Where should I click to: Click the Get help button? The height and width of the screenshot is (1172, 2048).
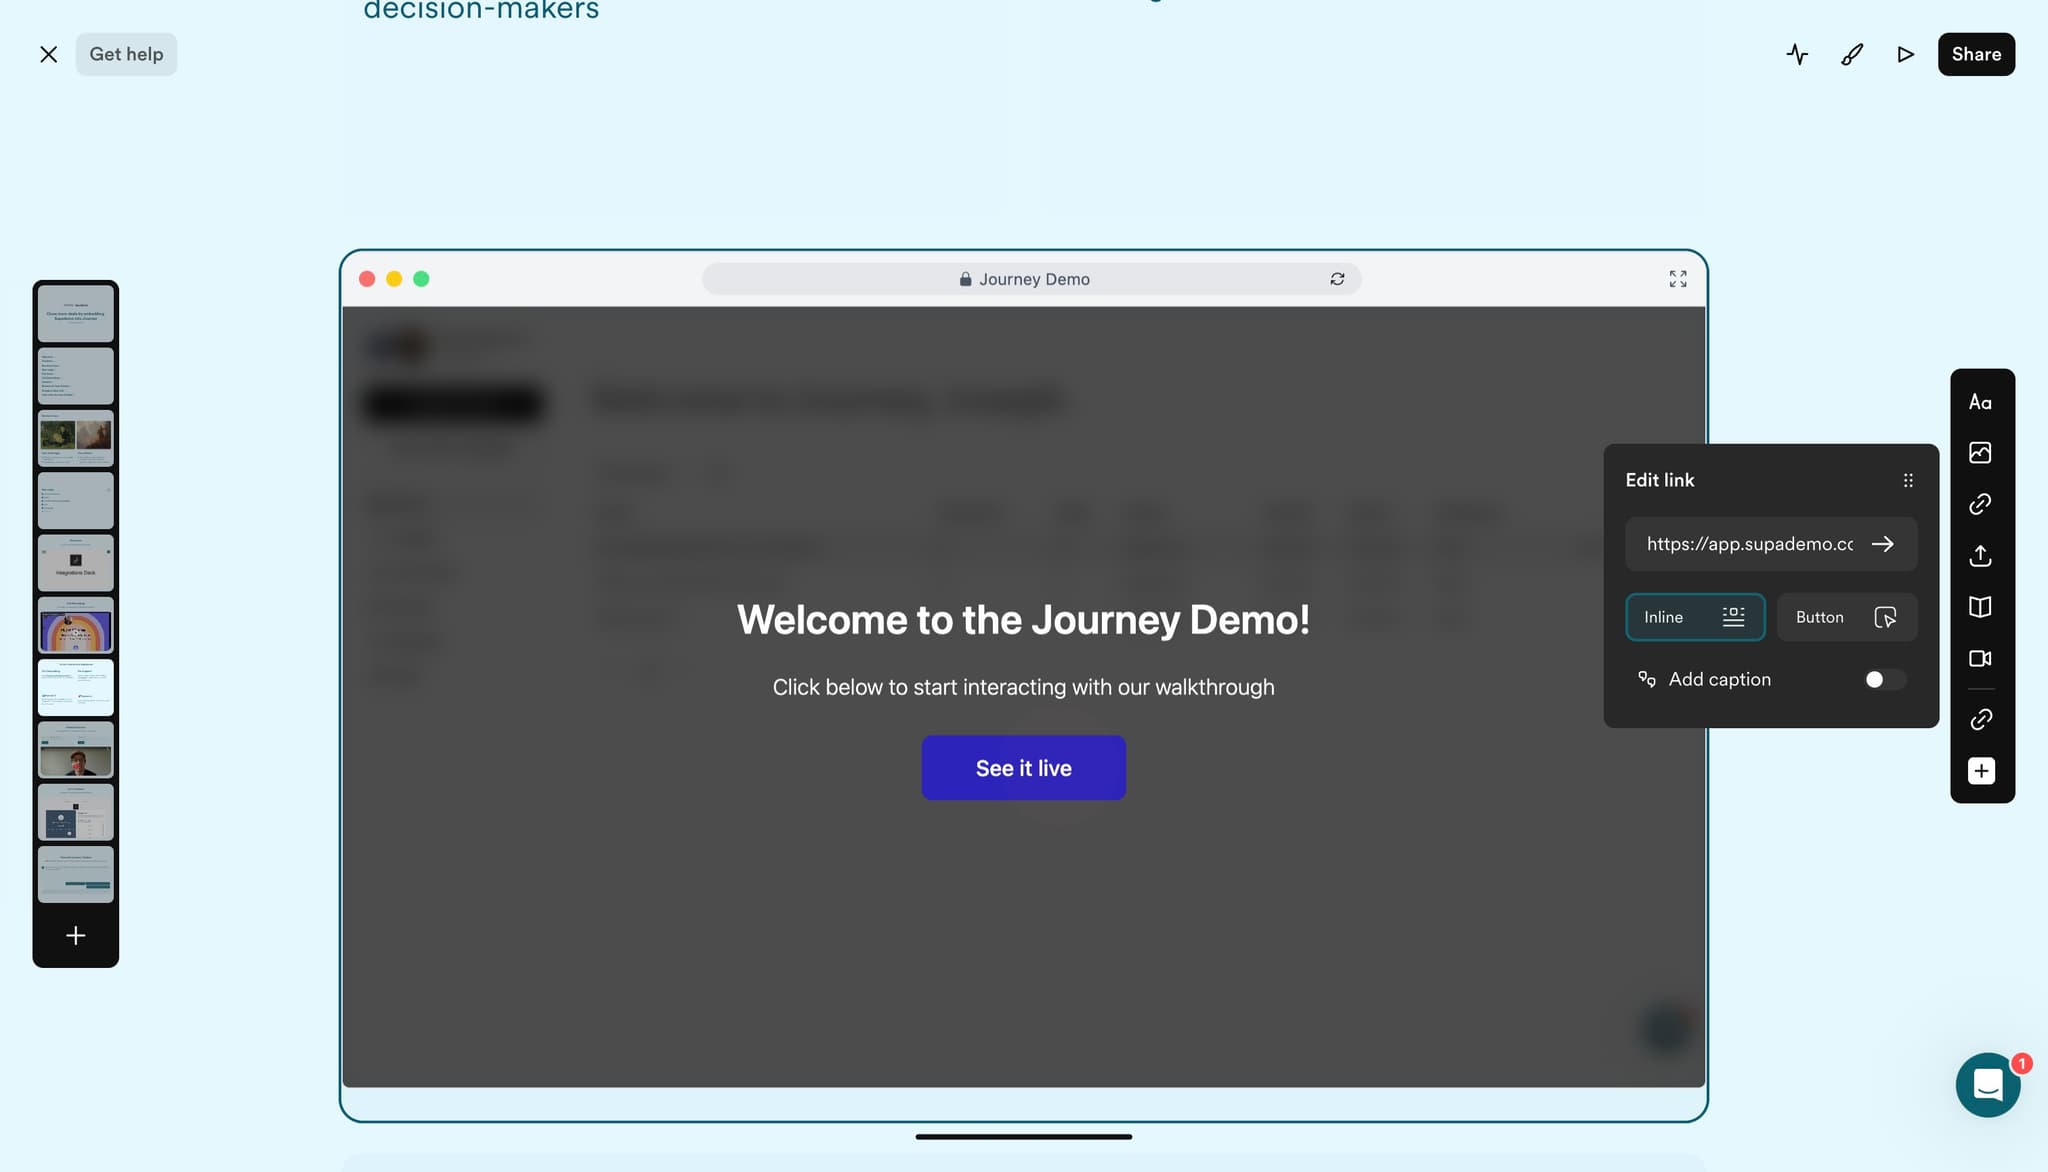click(126, 54)
